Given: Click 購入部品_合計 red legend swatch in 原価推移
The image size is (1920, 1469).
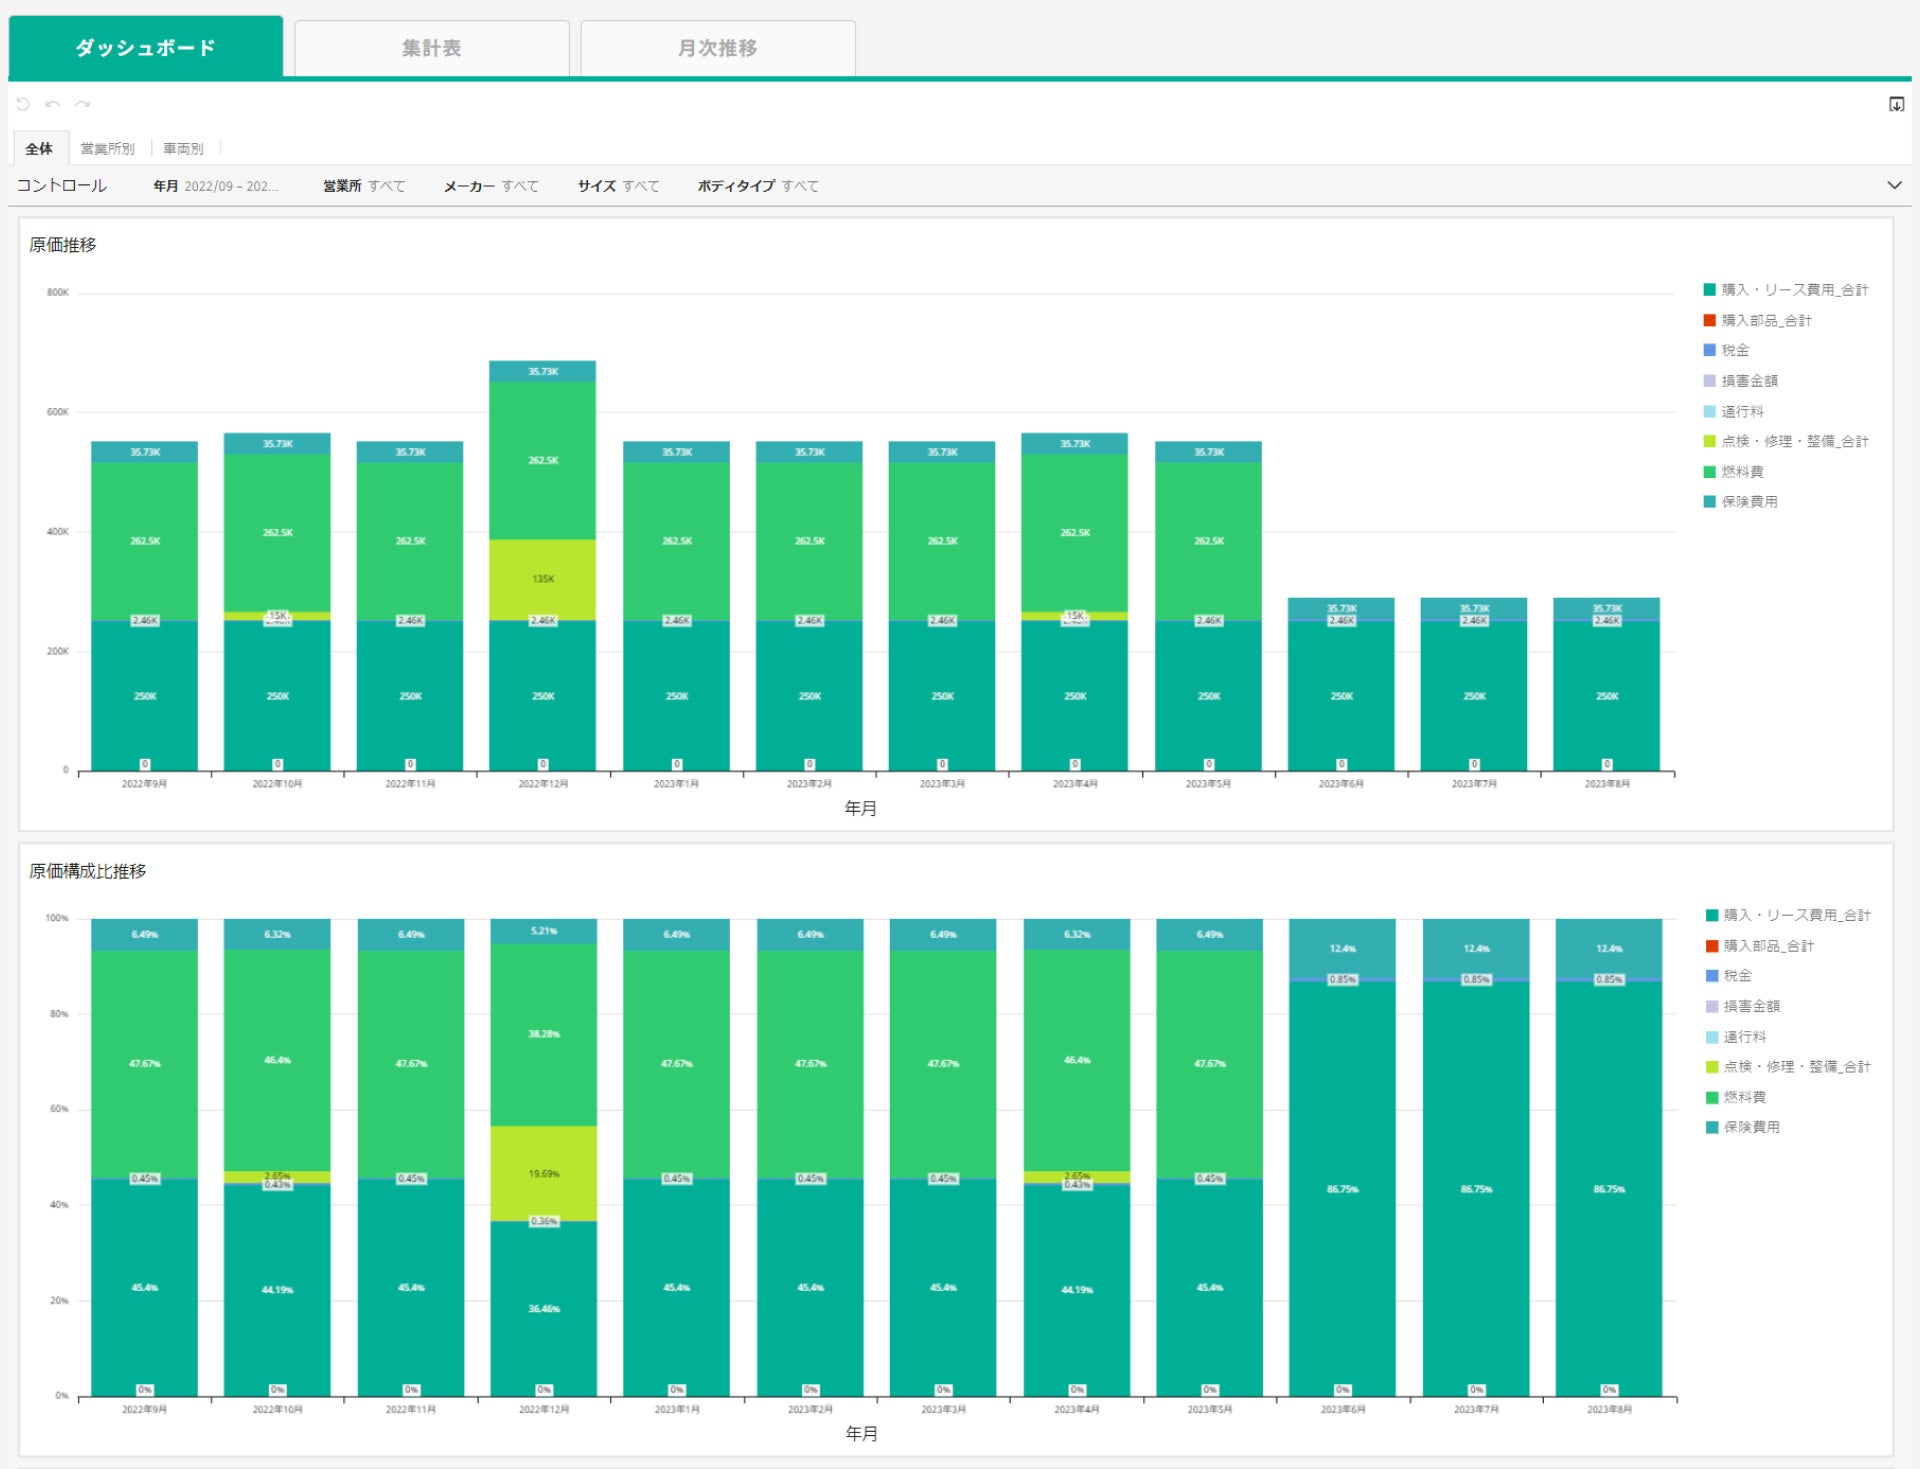Looking at the screenshot, I should (x=1710, y=320).
